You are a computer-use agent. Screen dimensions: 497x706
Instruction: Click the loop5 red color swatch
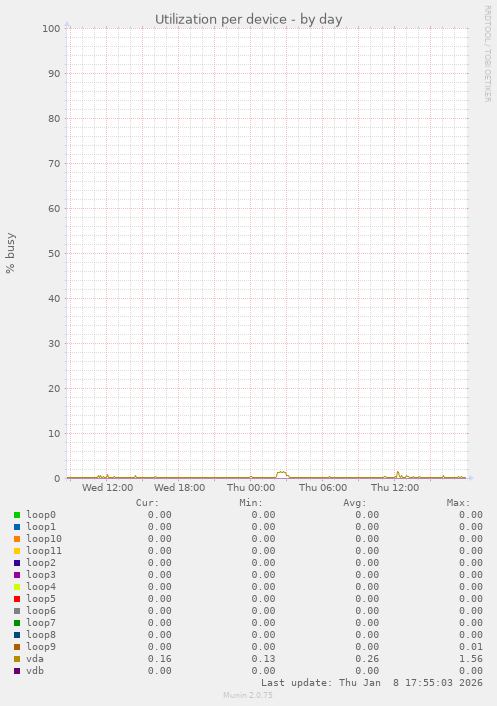coord(17,599)
